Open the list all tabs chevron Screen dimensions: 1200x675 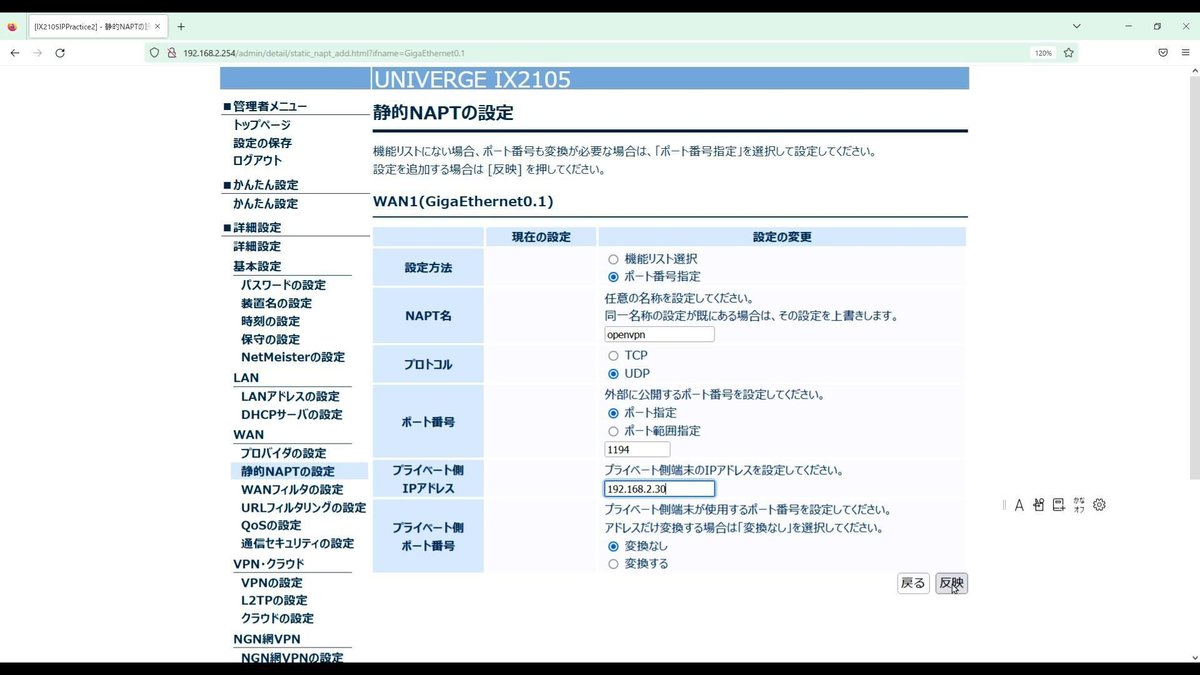(x=1075, y=25)
